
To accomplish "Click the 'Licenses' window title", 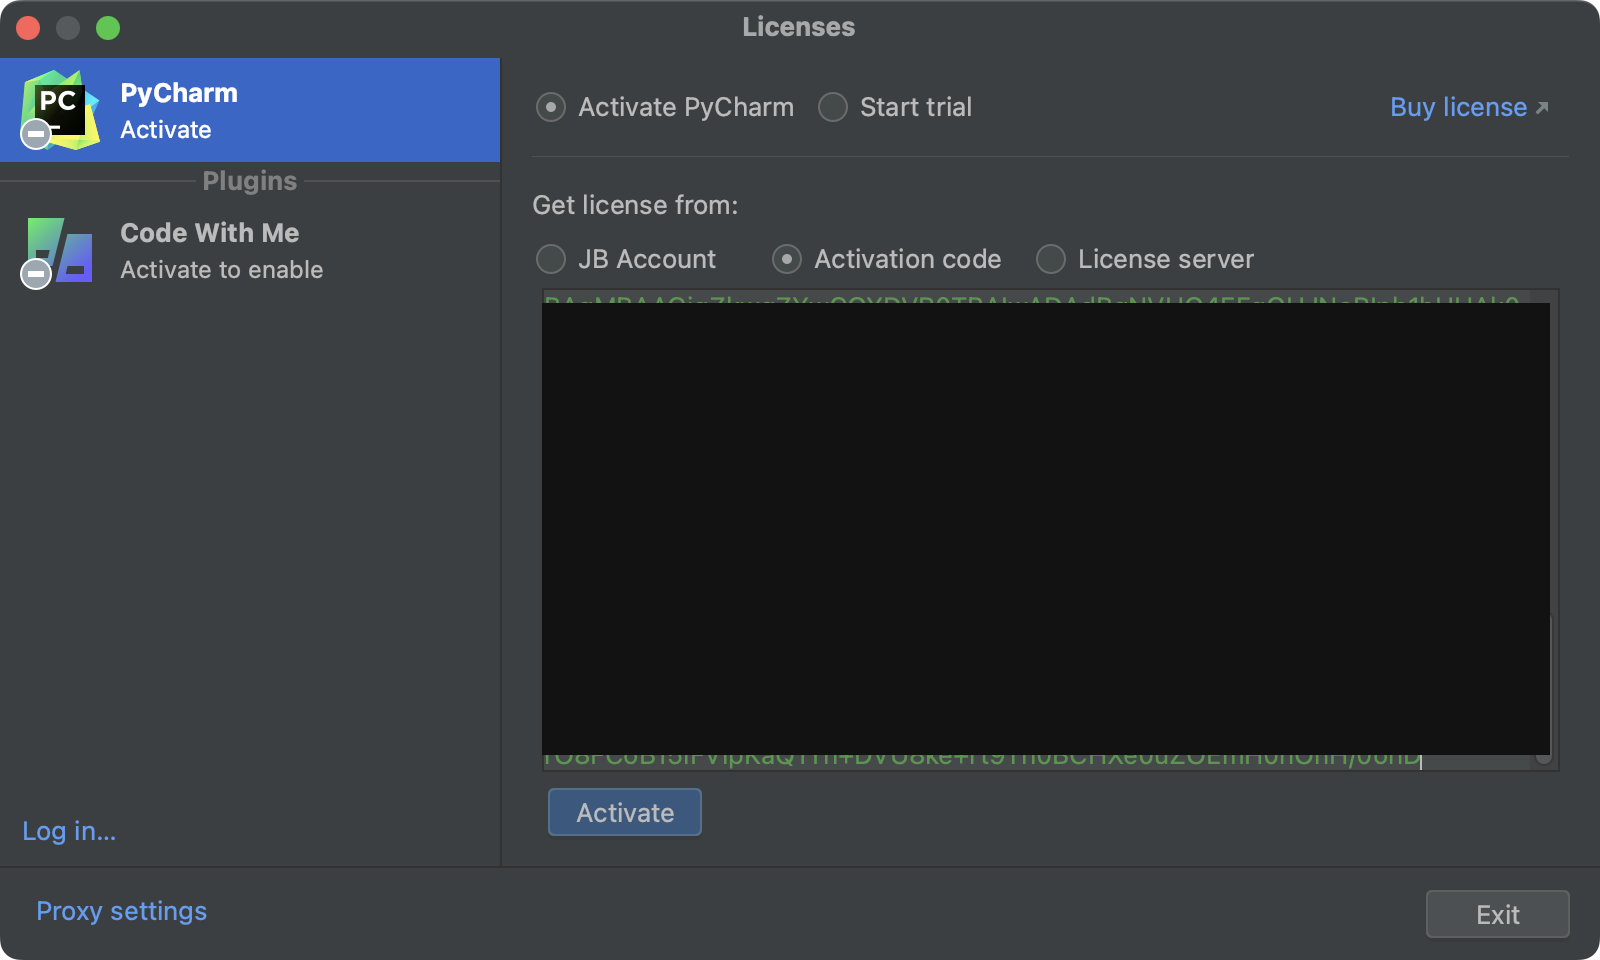I will coord(799,27).
